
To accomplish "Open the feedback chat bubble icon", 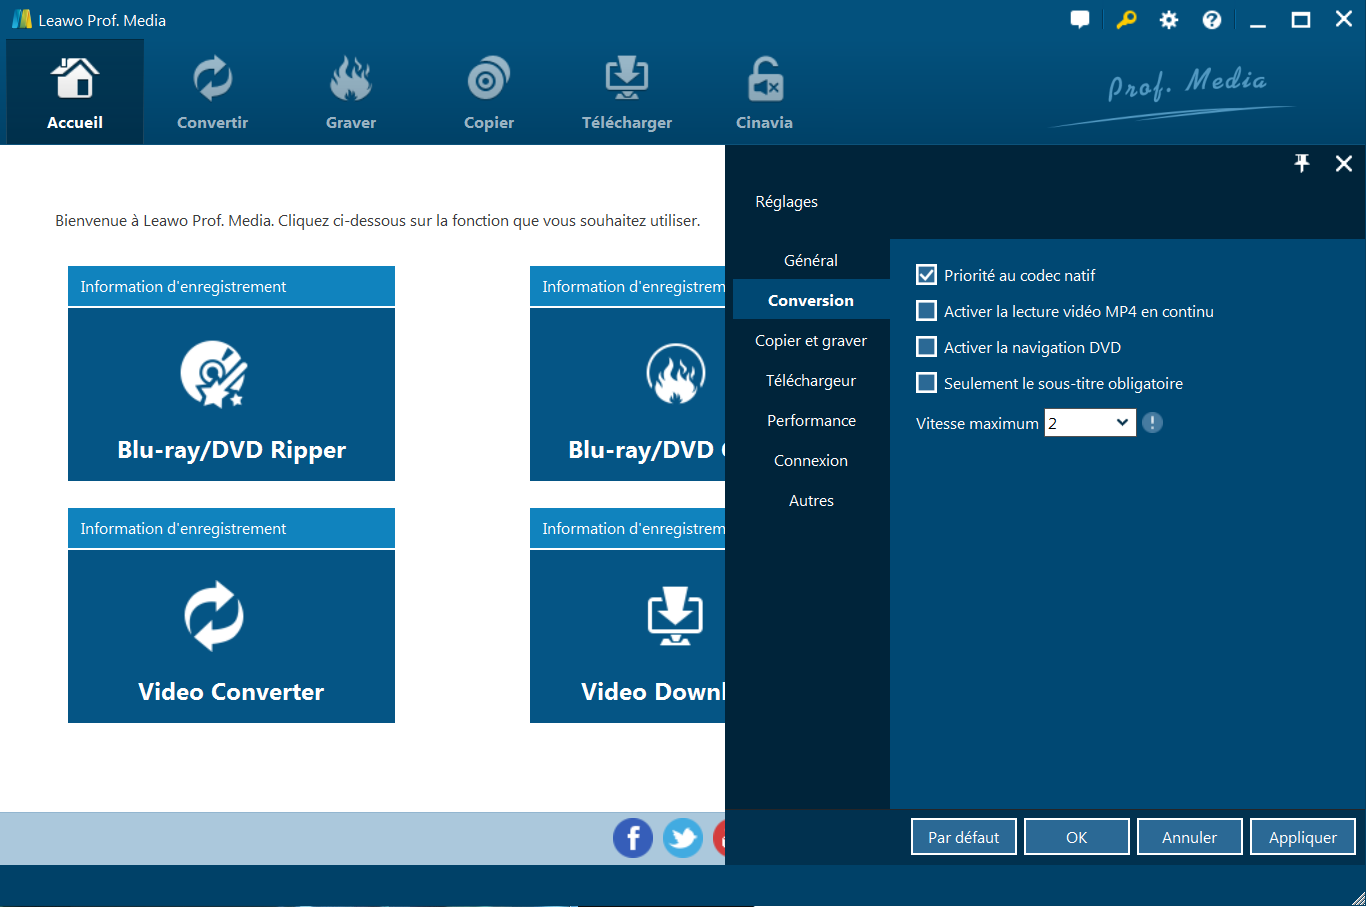I will pyautogui.click(x=1080, y=20).
